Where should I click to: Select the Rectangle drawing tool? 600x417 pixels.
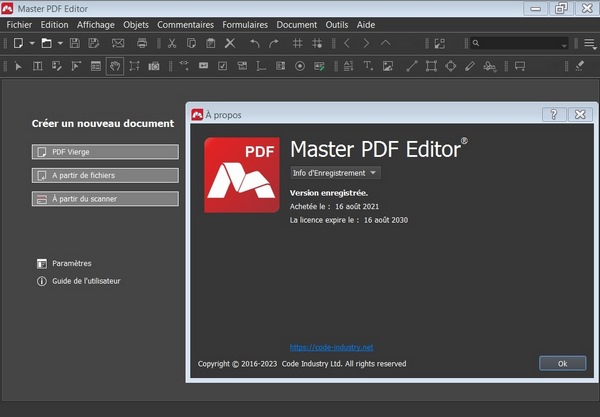[431, 66]
